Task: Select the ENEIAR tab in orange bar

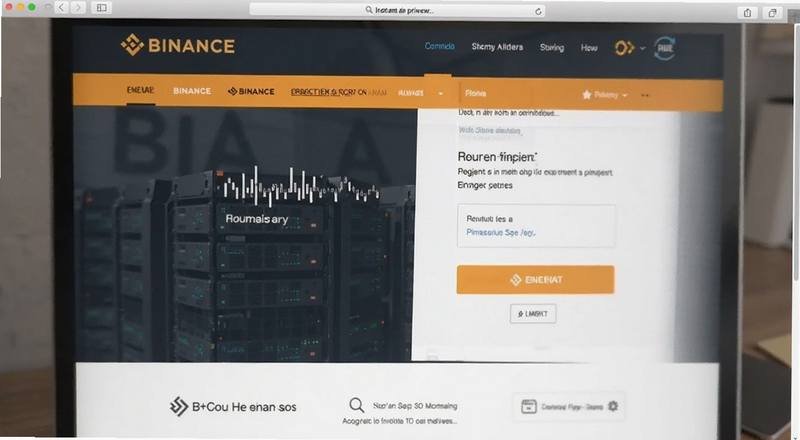Action: click(140, 90)
